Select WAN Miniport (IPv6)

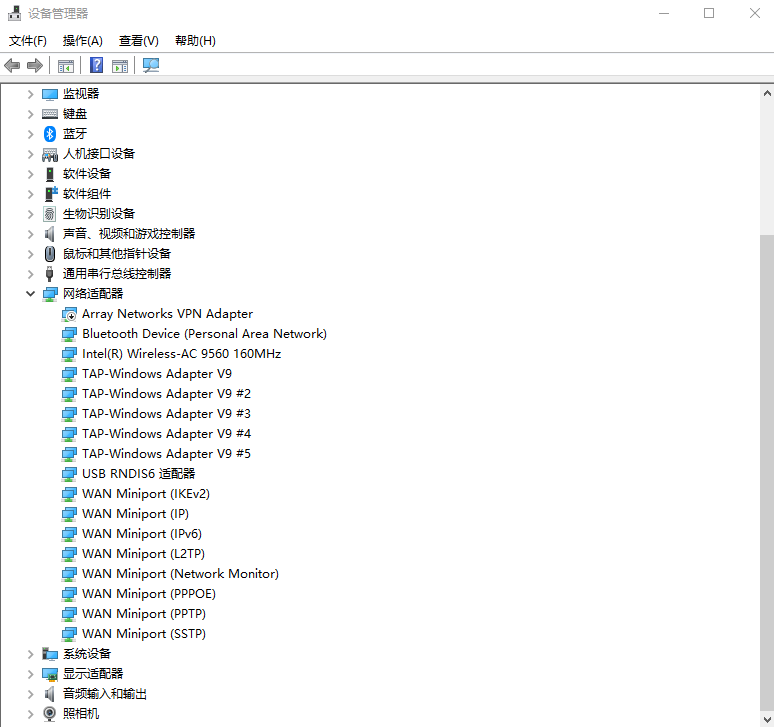tap(142, 534)
